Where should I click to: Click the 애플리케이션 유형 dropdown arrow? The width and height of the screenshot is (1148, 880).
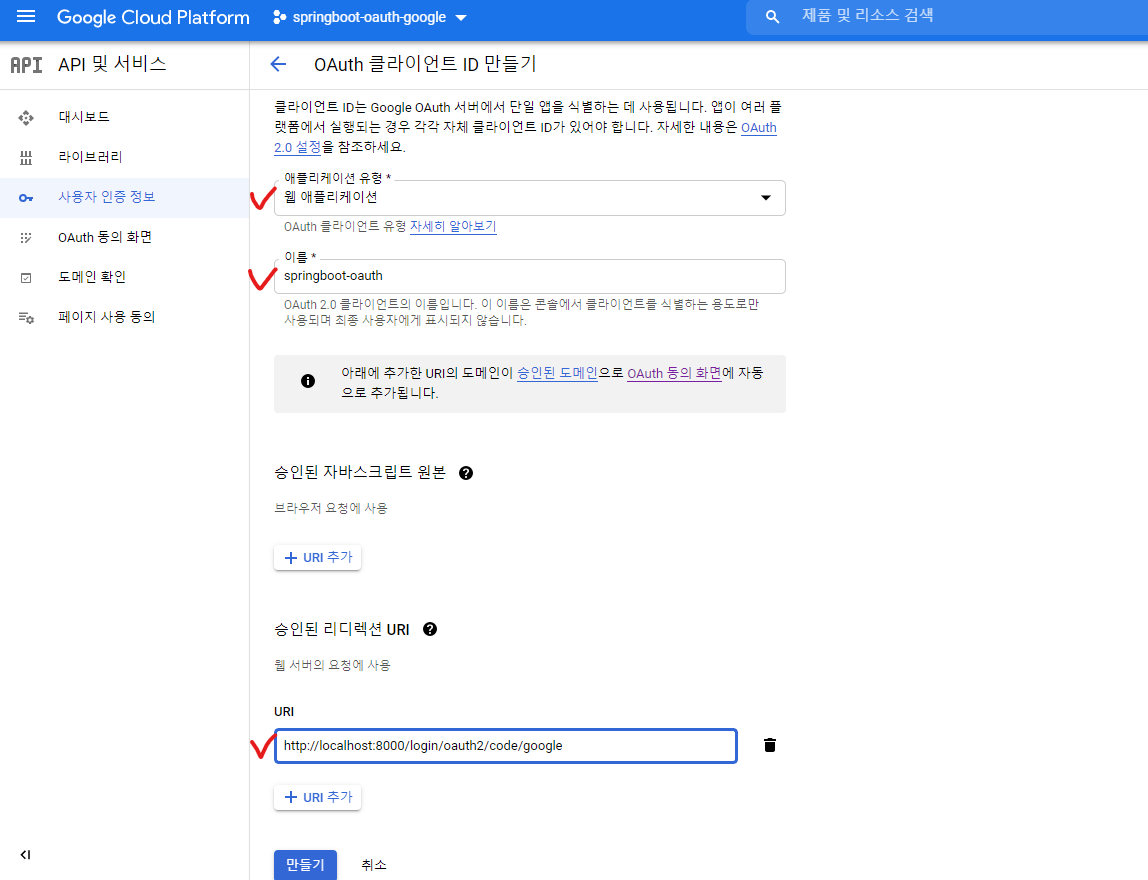tap(766, 198)
